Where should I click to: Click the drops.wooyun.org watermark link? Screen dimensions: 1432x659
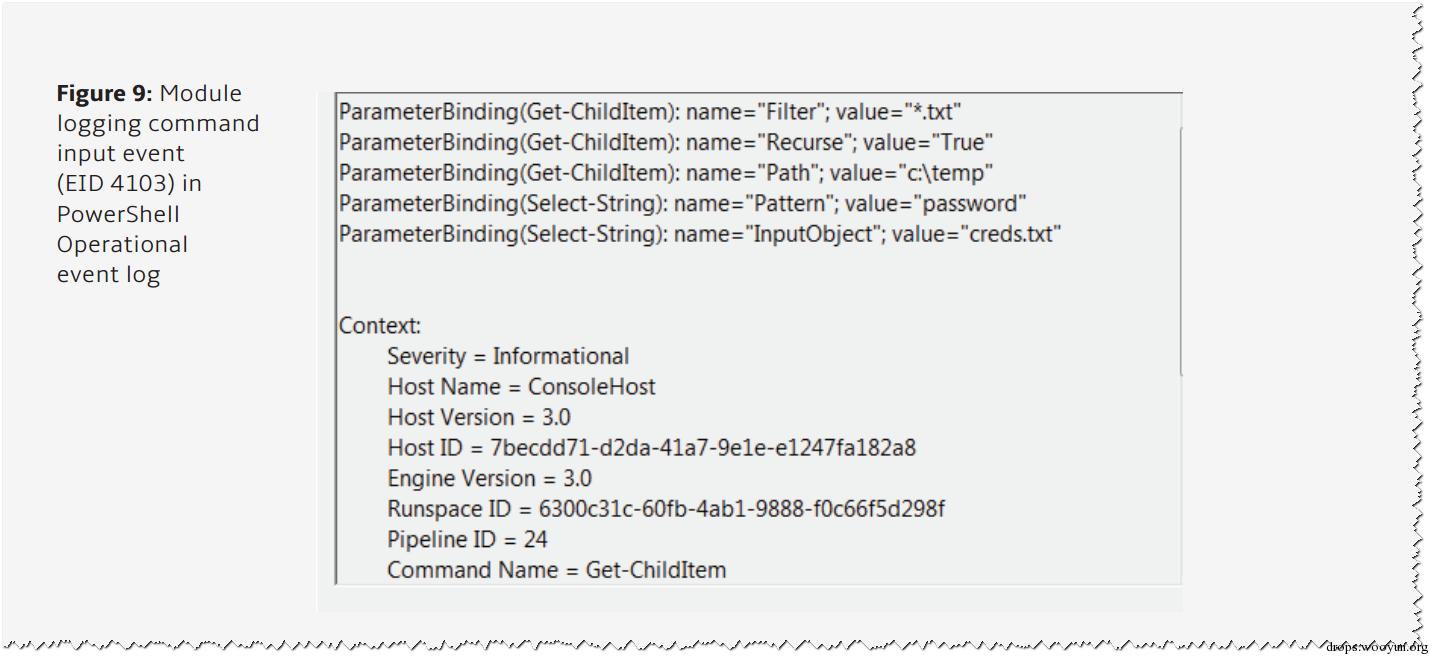pos(1377,646)
